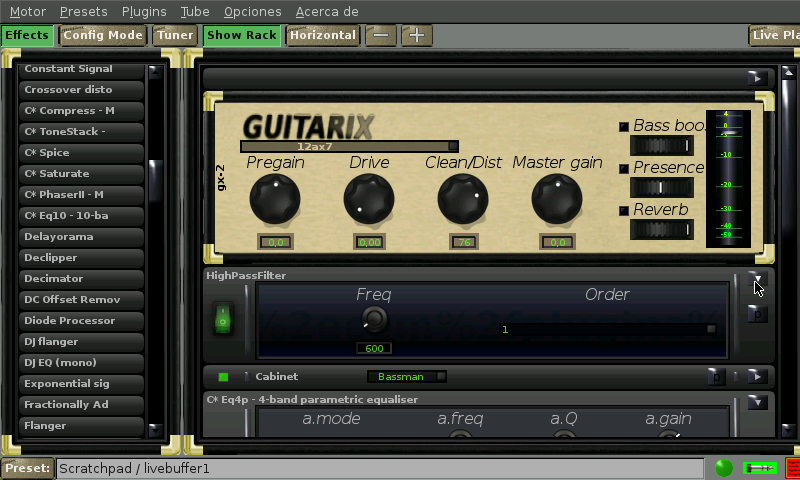Viewport: 800px width, 480px height.
Task: Open the Cabinet preset 'p' button
Action: coord(715,377)
